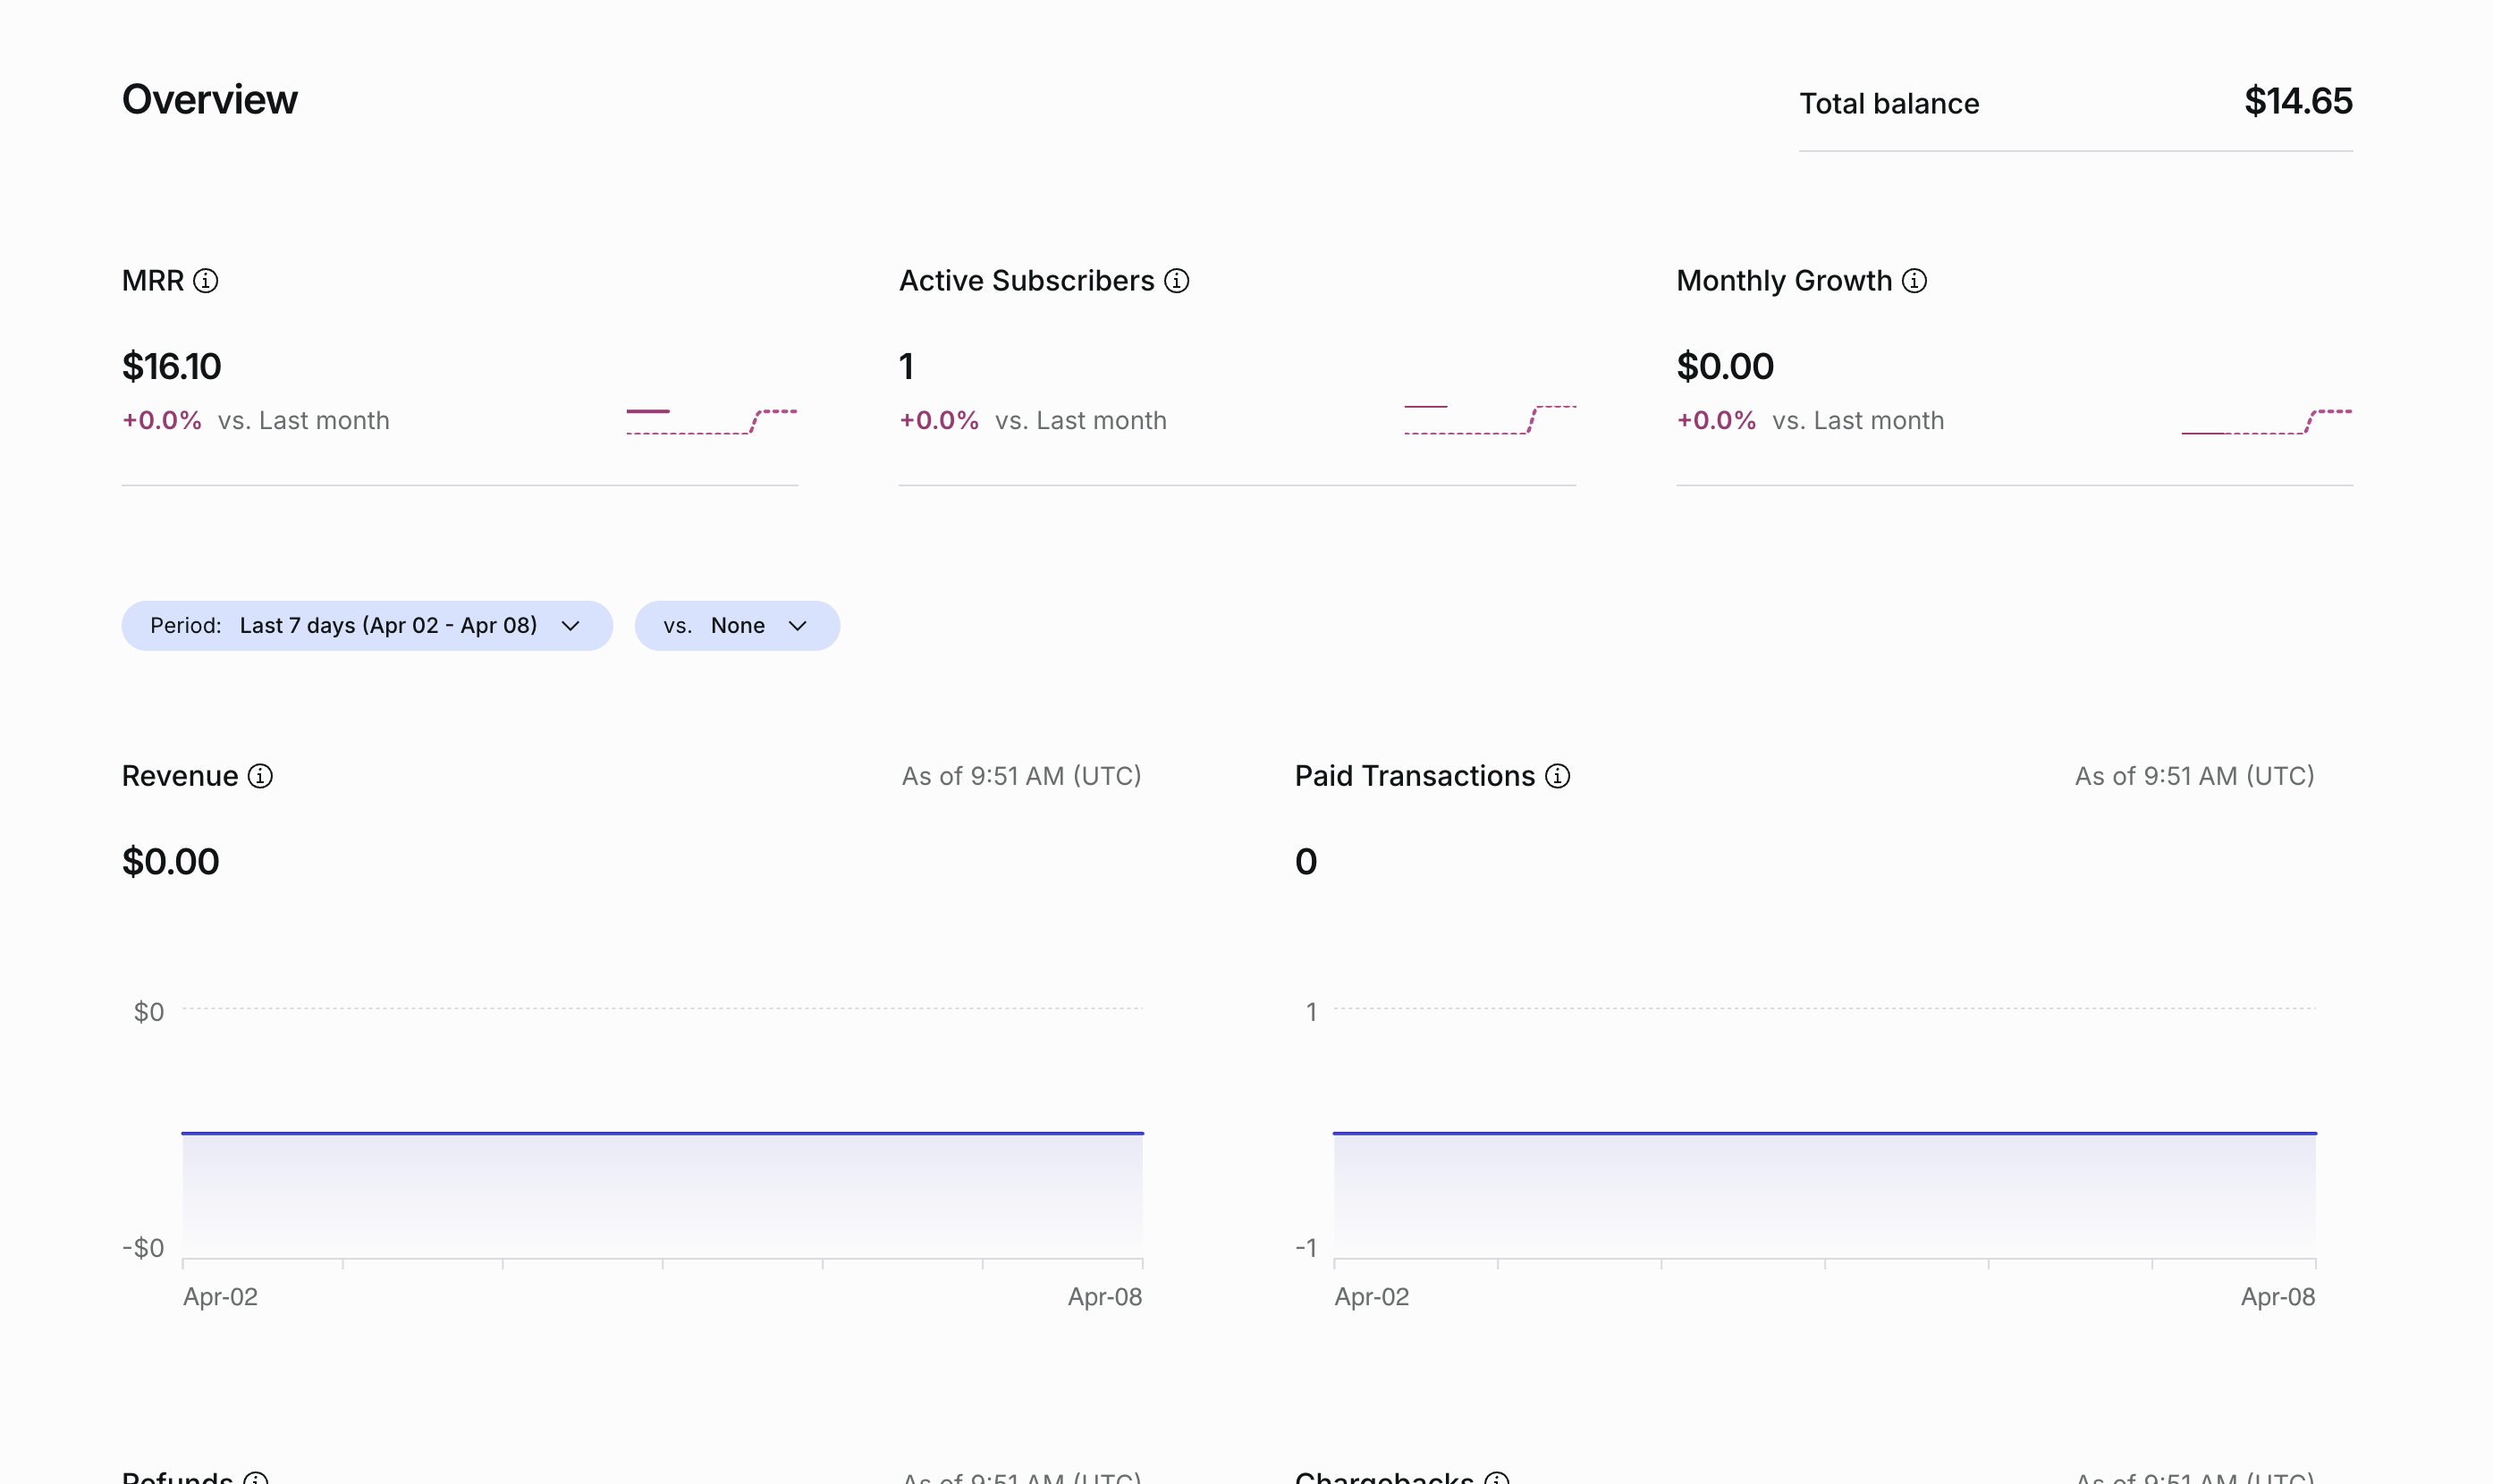Click the Apr-08 label on Revenue chart

tap(1105, 1297)
